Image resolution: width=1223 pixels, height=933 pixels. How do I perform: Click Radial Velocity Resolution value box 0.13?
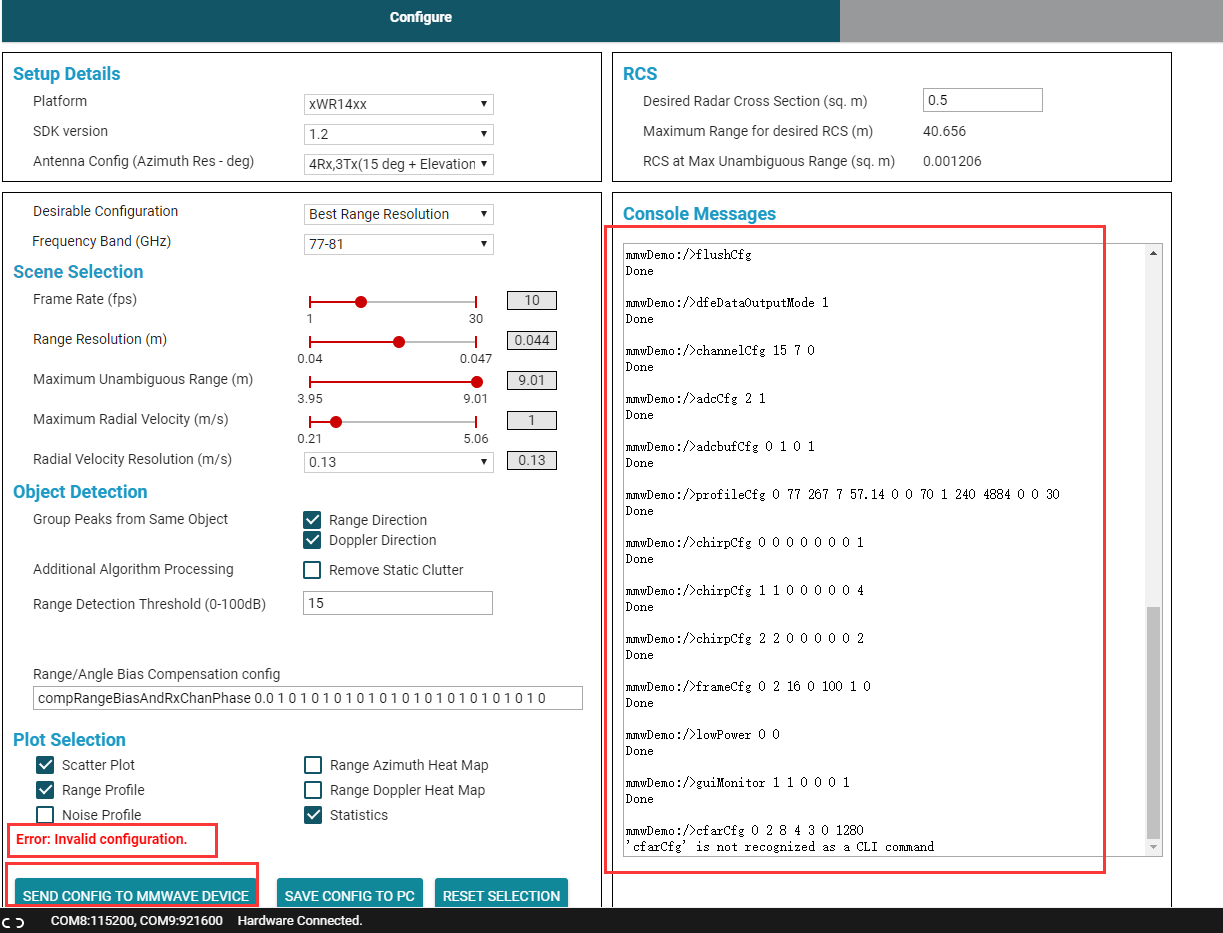tap(531, 460)
